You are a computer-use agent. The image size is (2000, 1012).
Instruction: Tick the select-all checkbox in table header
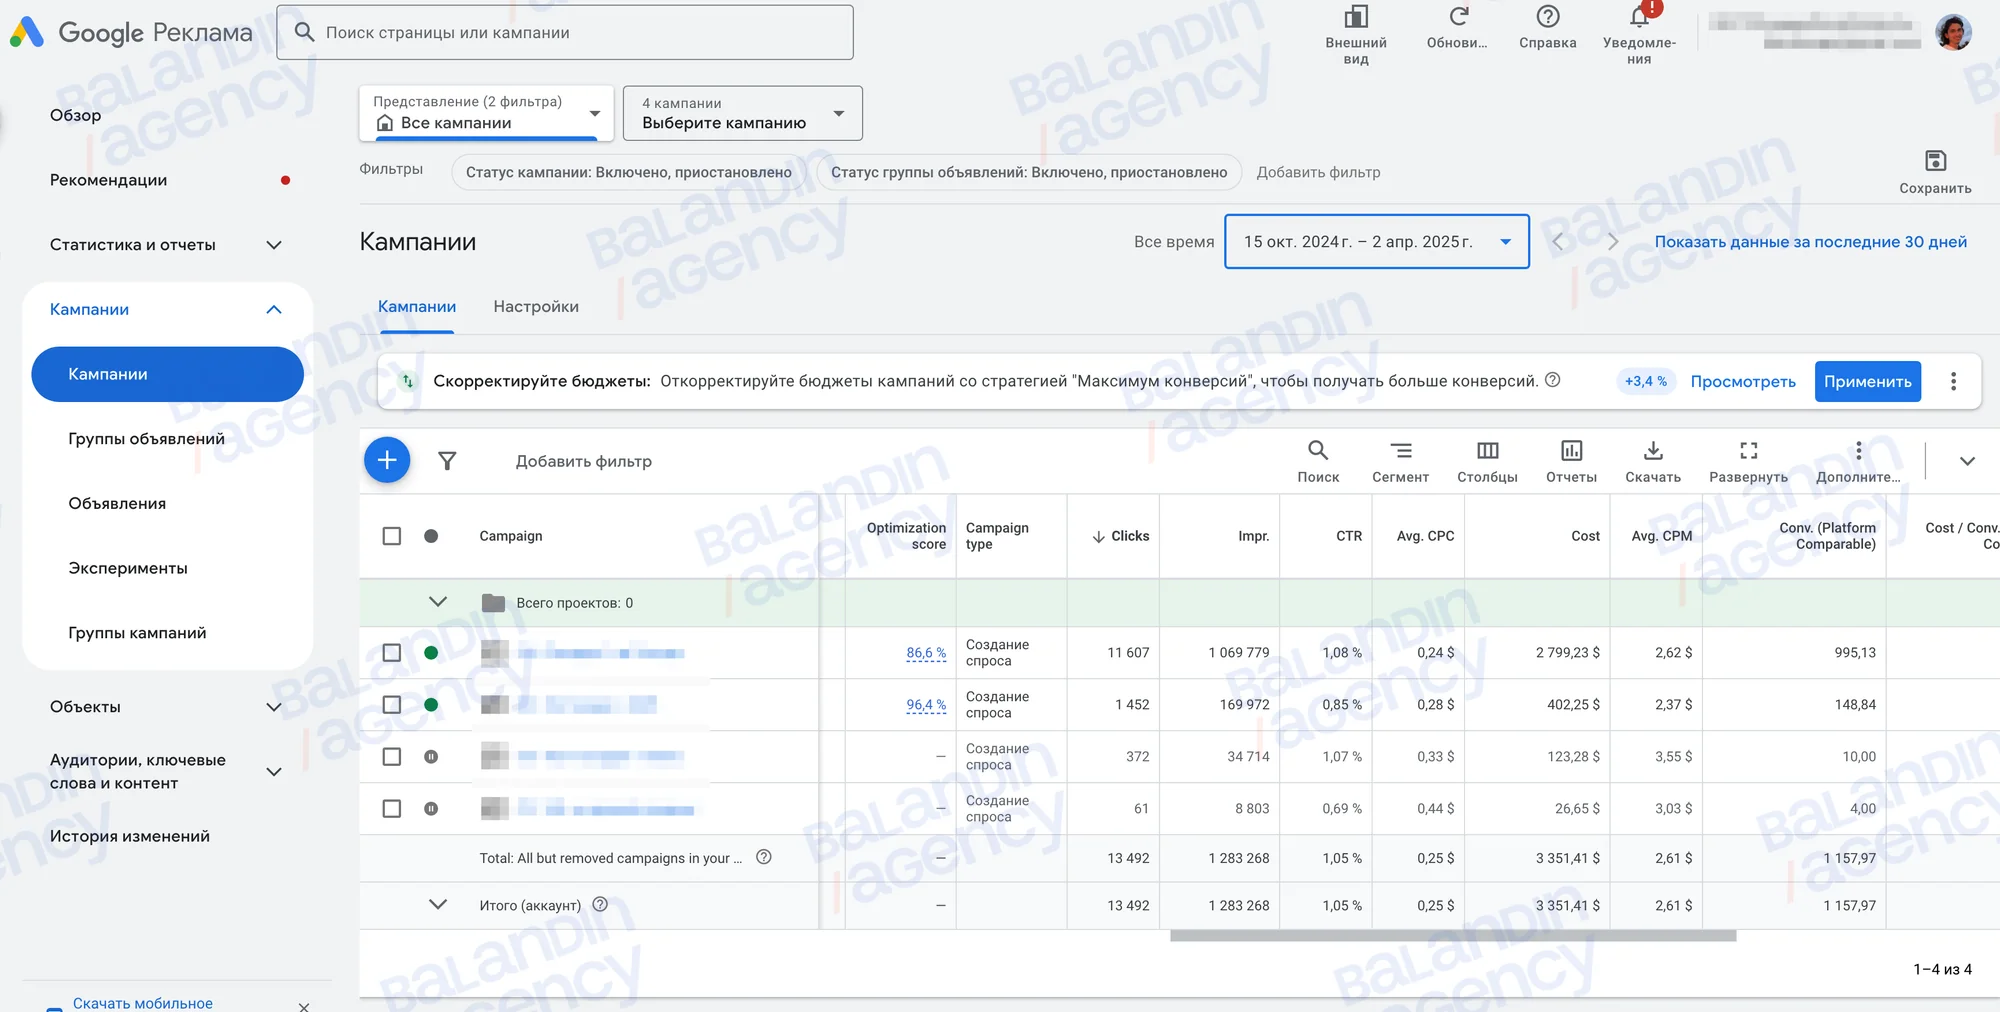click(392, 536)
